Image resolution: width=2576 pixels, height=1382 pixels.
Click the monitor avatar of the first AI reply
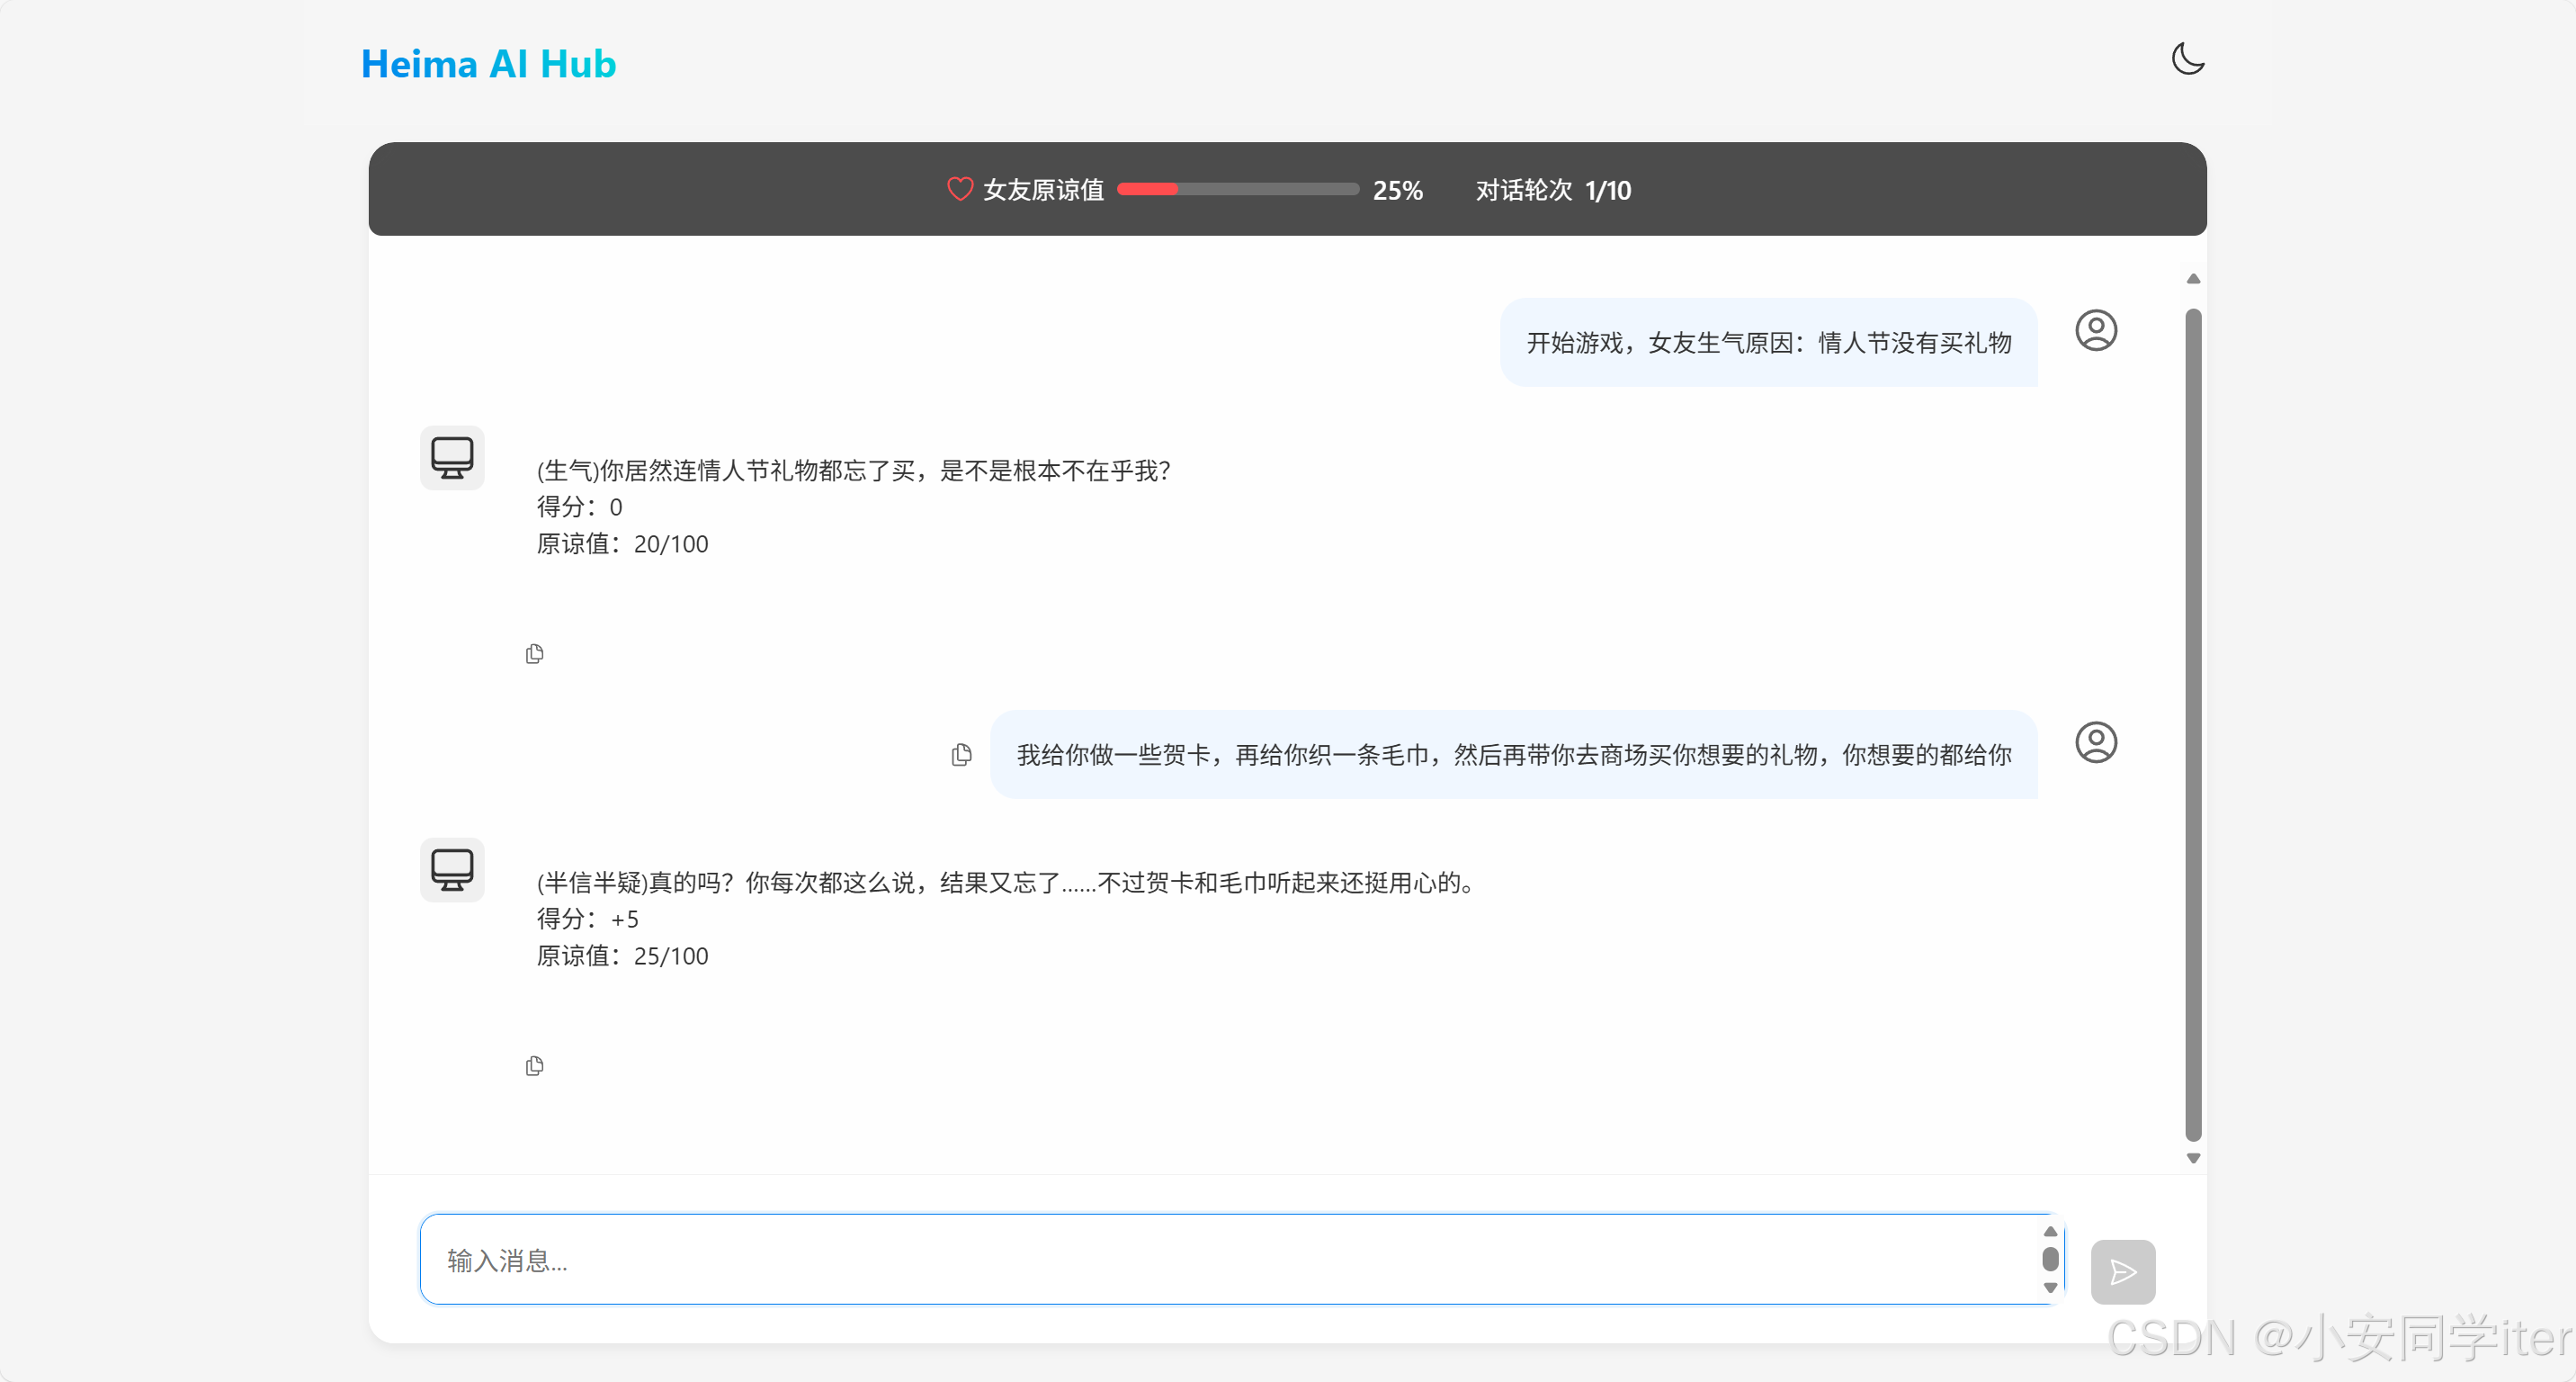pyautogui.click(x=452, y=457)
